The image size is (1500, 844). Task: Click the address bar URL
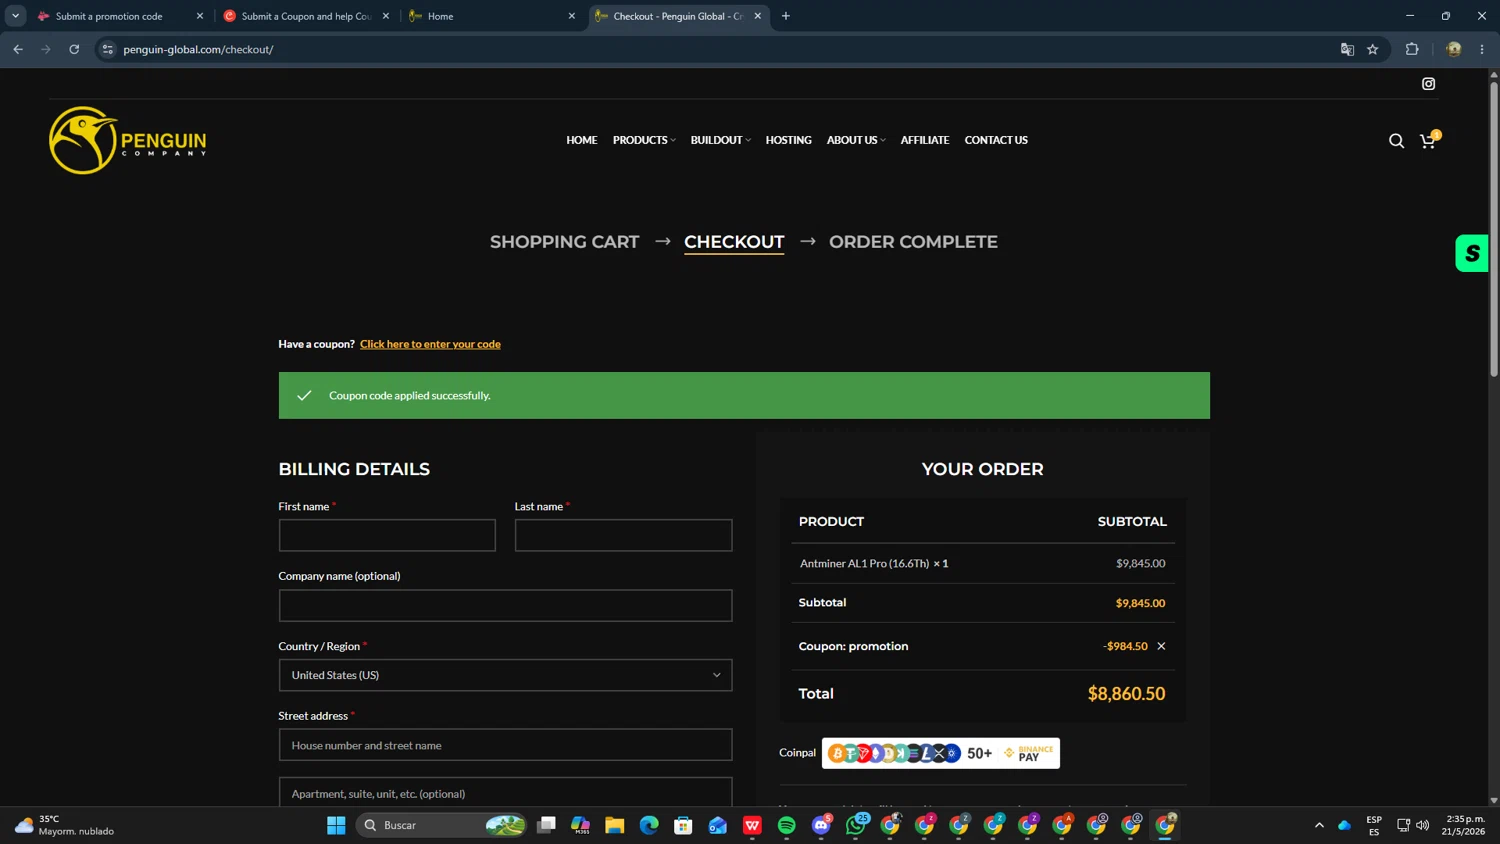pyautogui.click(x=198, y=49)
